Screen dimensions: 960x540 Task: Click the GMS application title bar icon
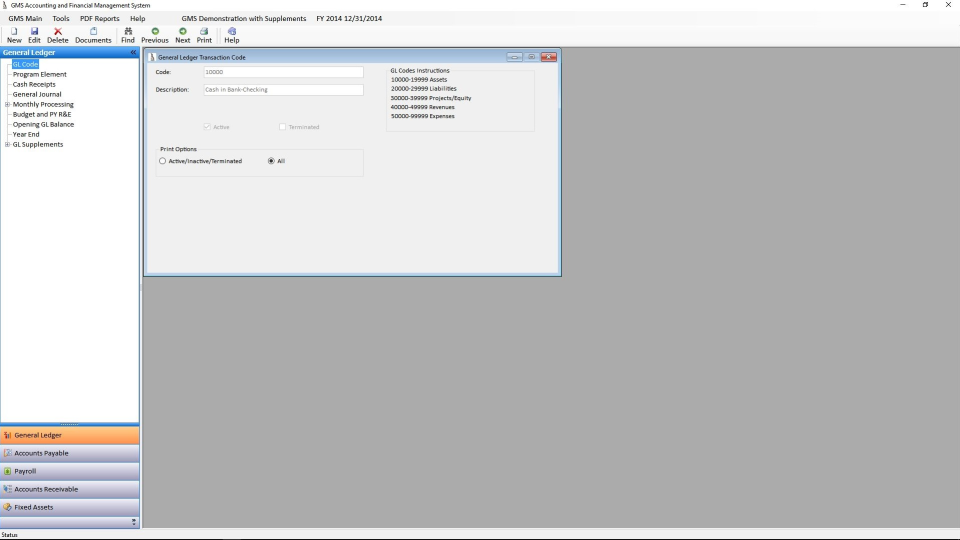pos(5,5)
